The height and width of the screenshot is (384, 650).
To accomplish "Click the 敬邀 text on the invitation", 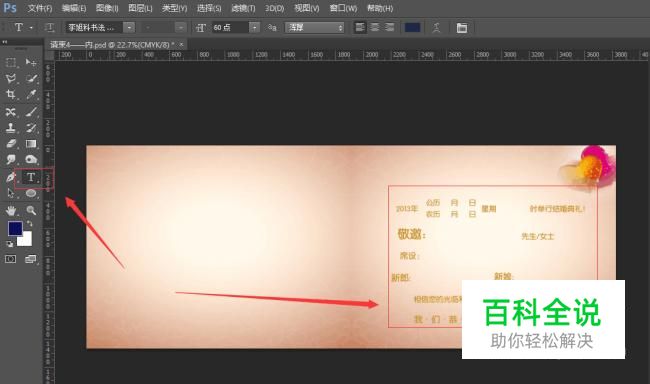I will [x=411, y=234].
